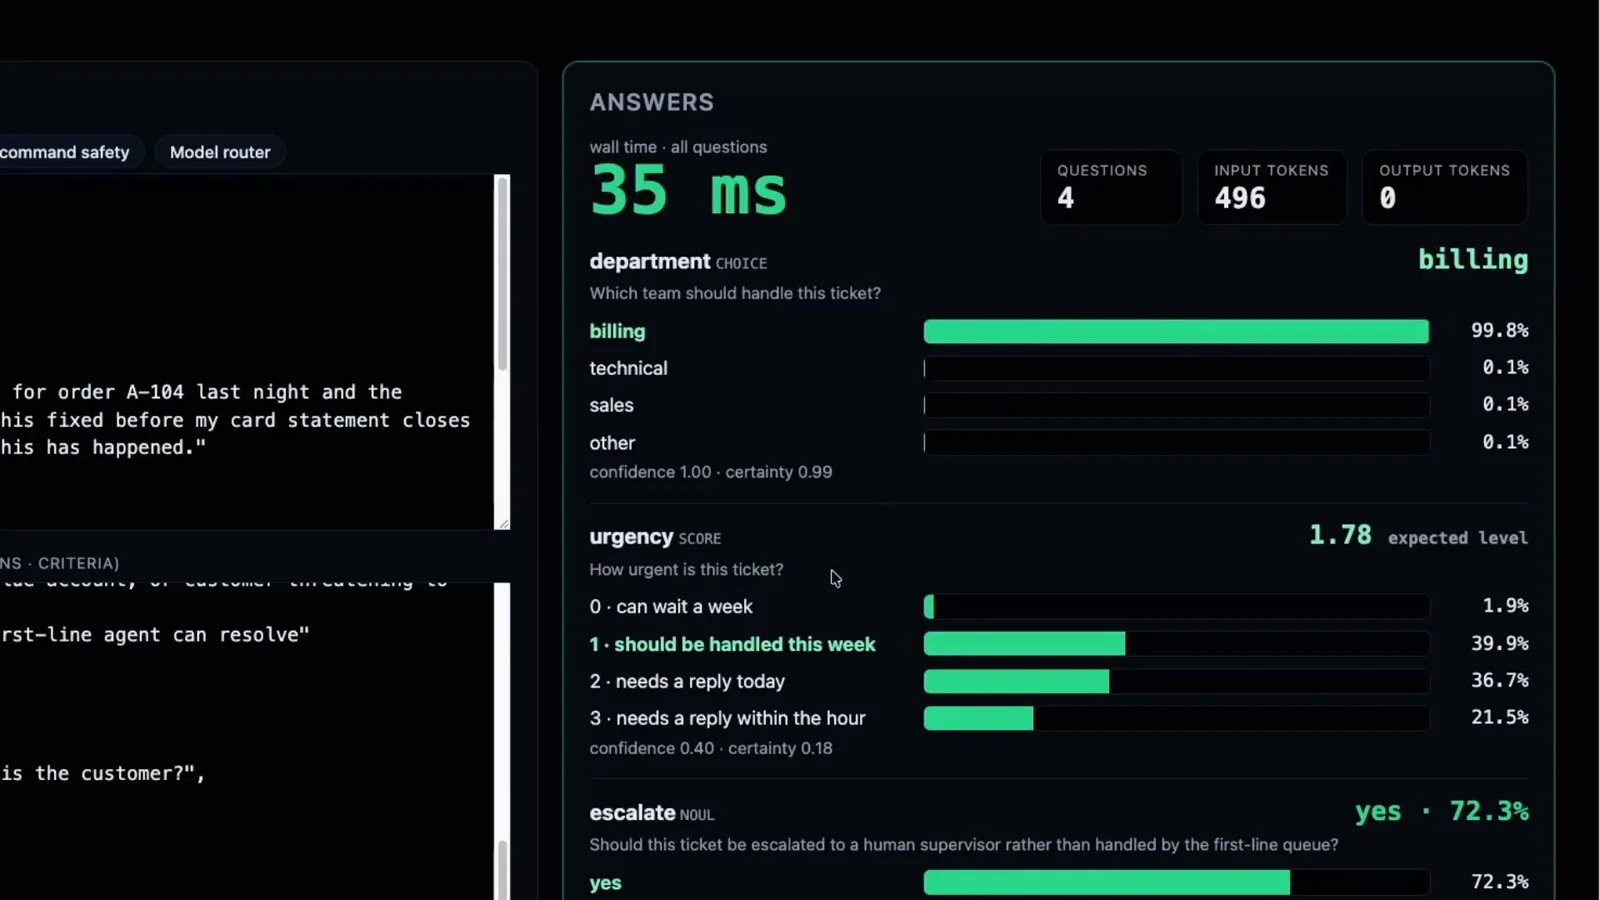Click the other option label

tap(612, 443)
